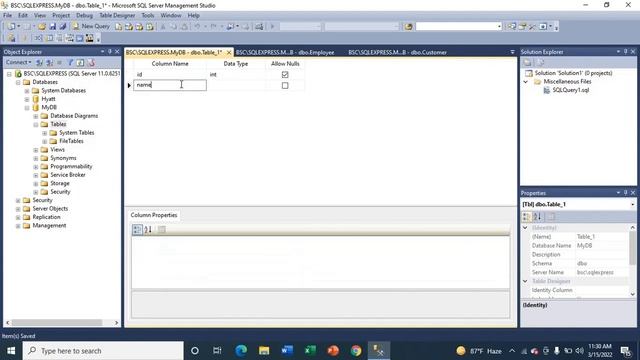Click Analysis Services XMLA Query icon
The image size is (640, 360).
[x=150, y=27]
